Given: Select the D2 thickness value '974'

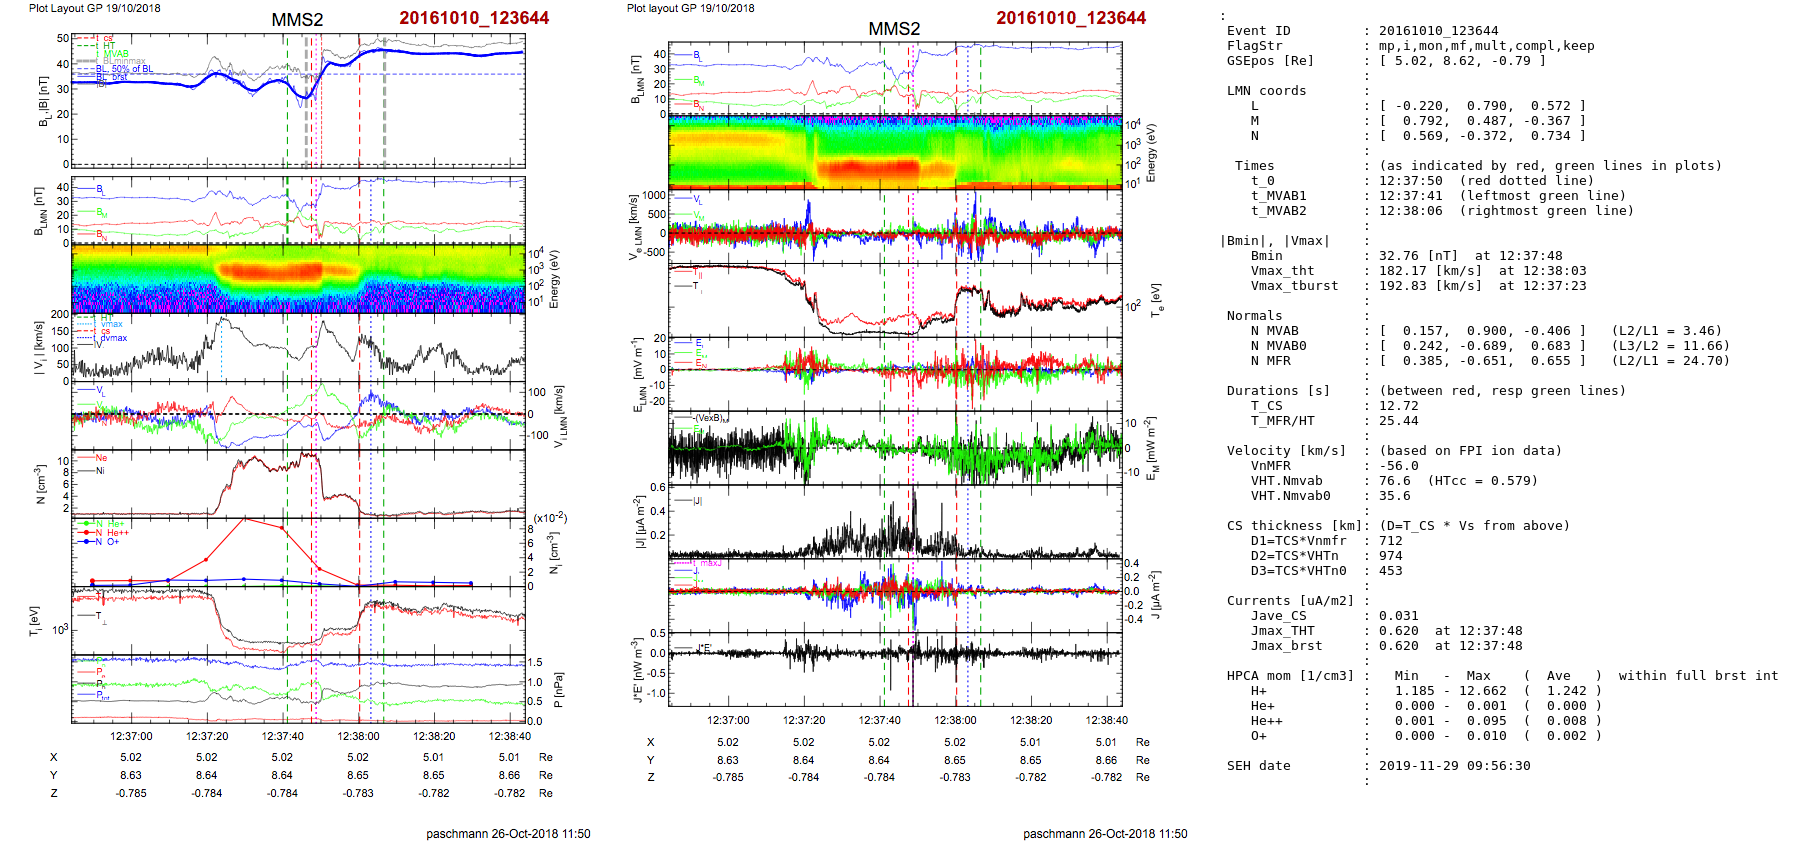Looking at the screenshot, I should [1391, 556].
